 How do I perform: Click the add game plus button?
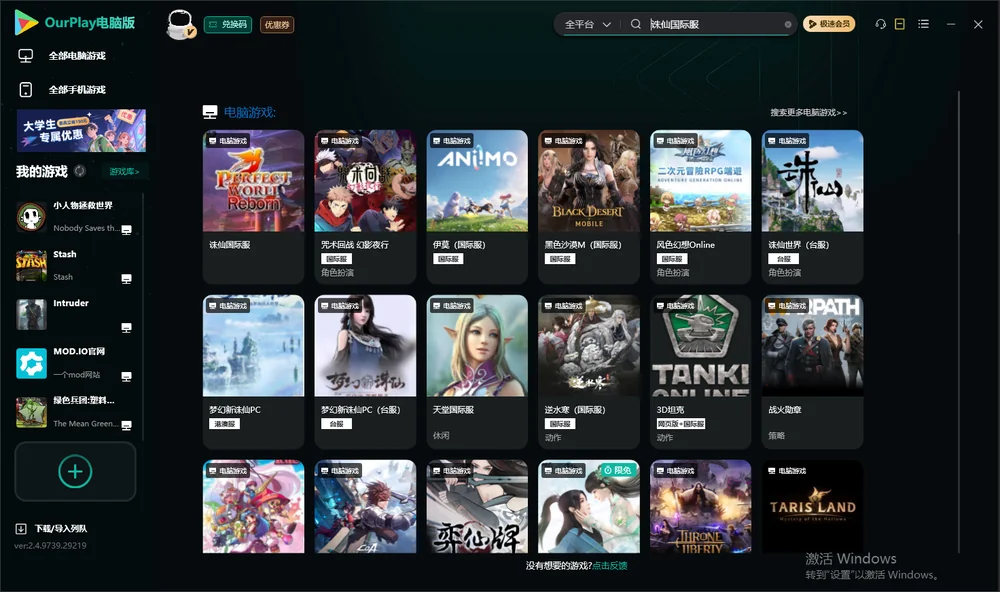tap(75, 471)
